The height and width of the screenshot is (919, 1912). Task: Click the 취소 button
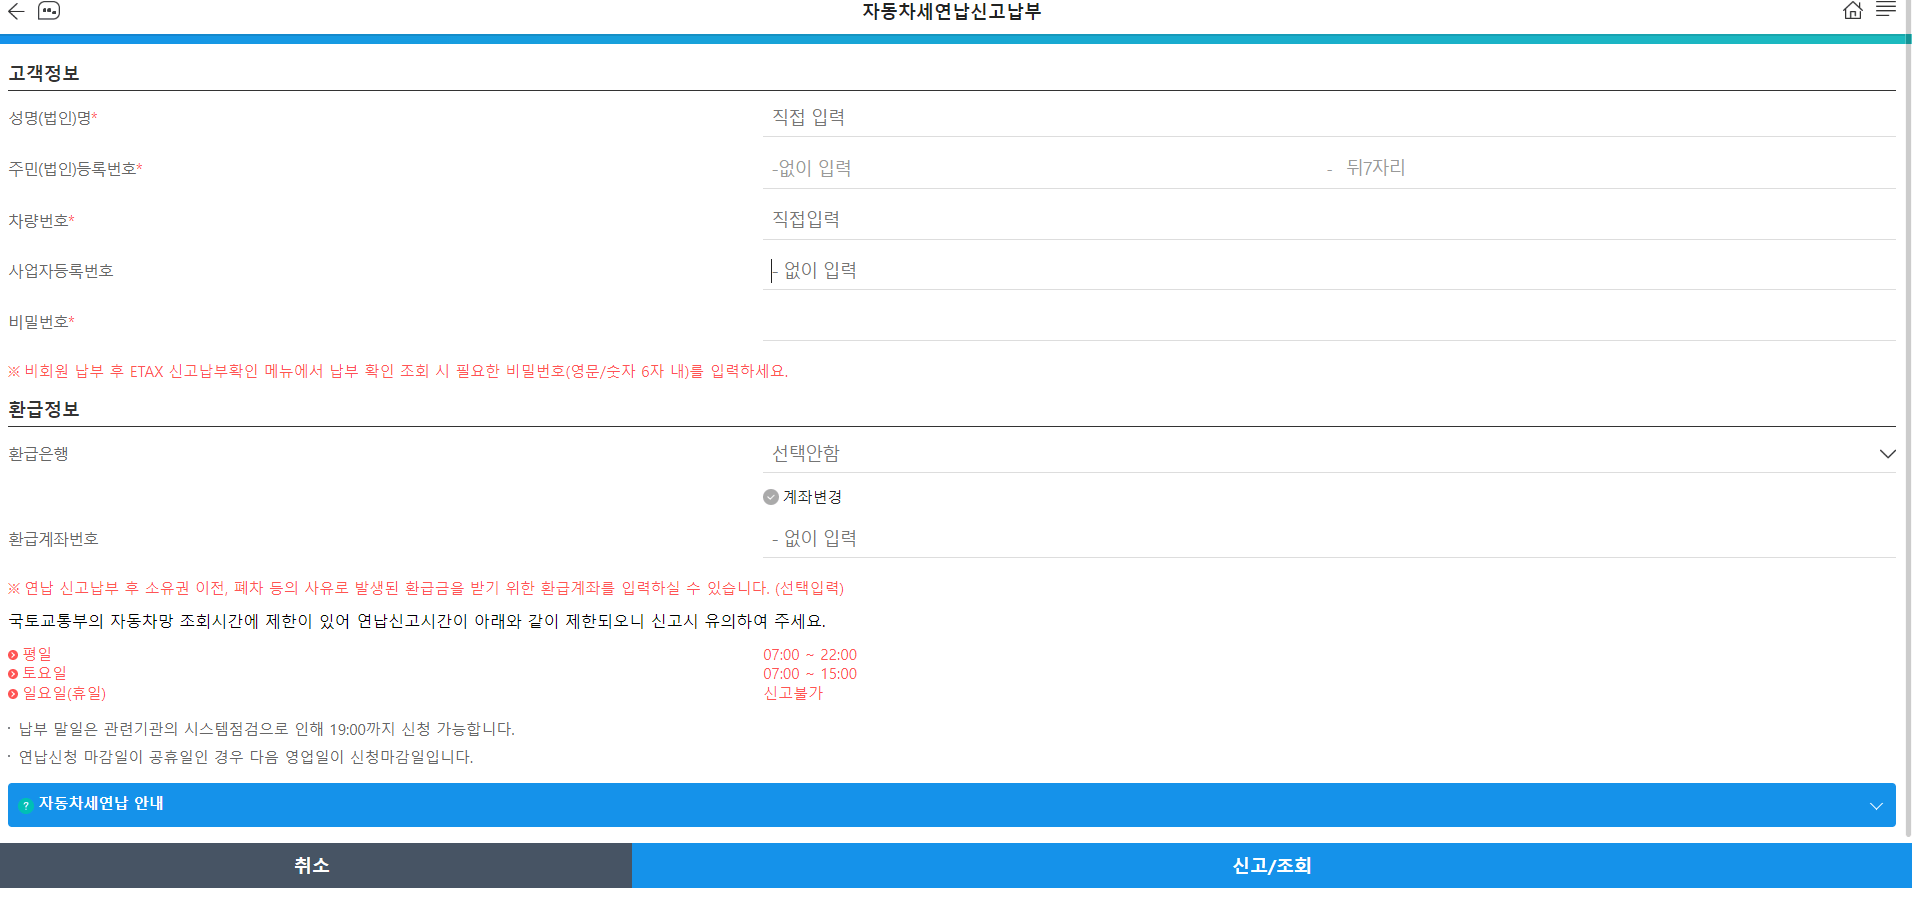click(x=316, y=866)
